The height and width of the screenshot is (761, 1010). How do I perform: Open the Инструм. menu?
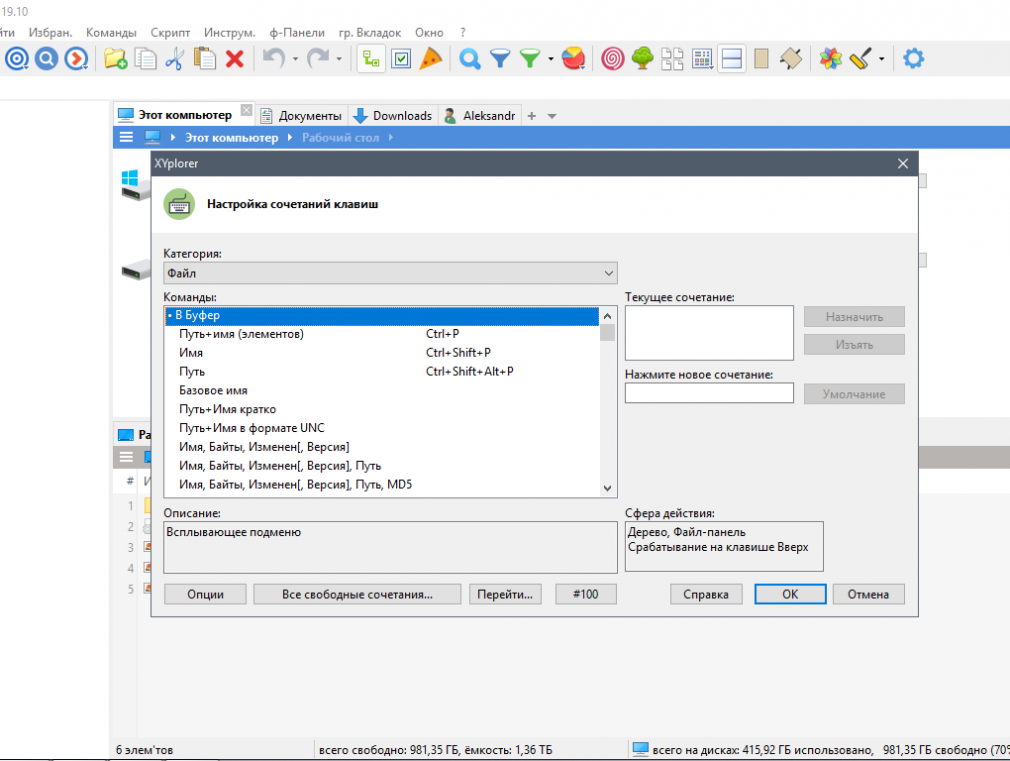tap(229, 32)
